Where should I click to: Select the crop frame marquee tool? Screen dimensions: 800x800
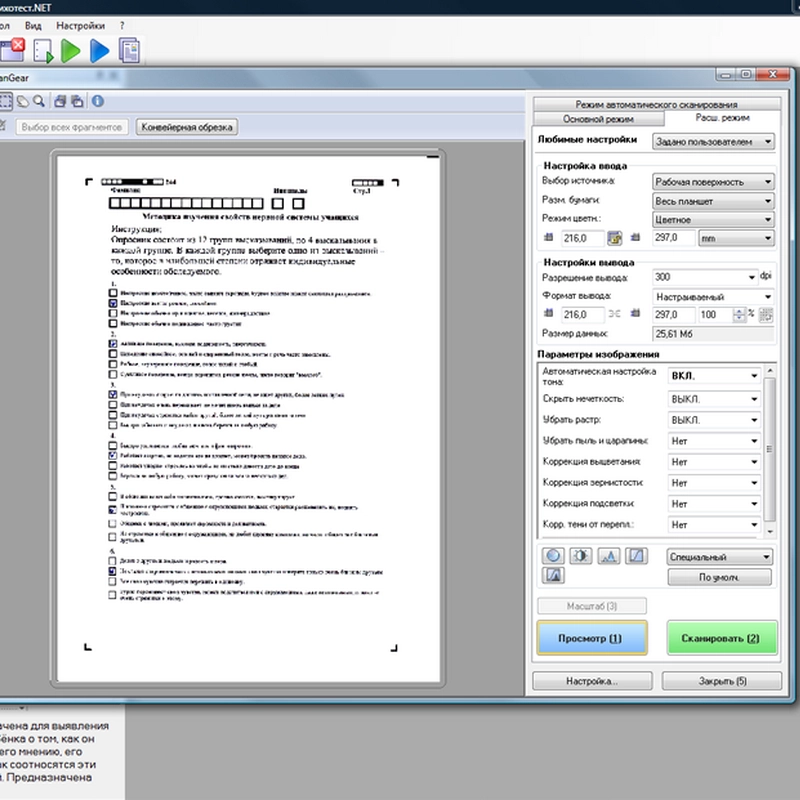tap(6, 100)
